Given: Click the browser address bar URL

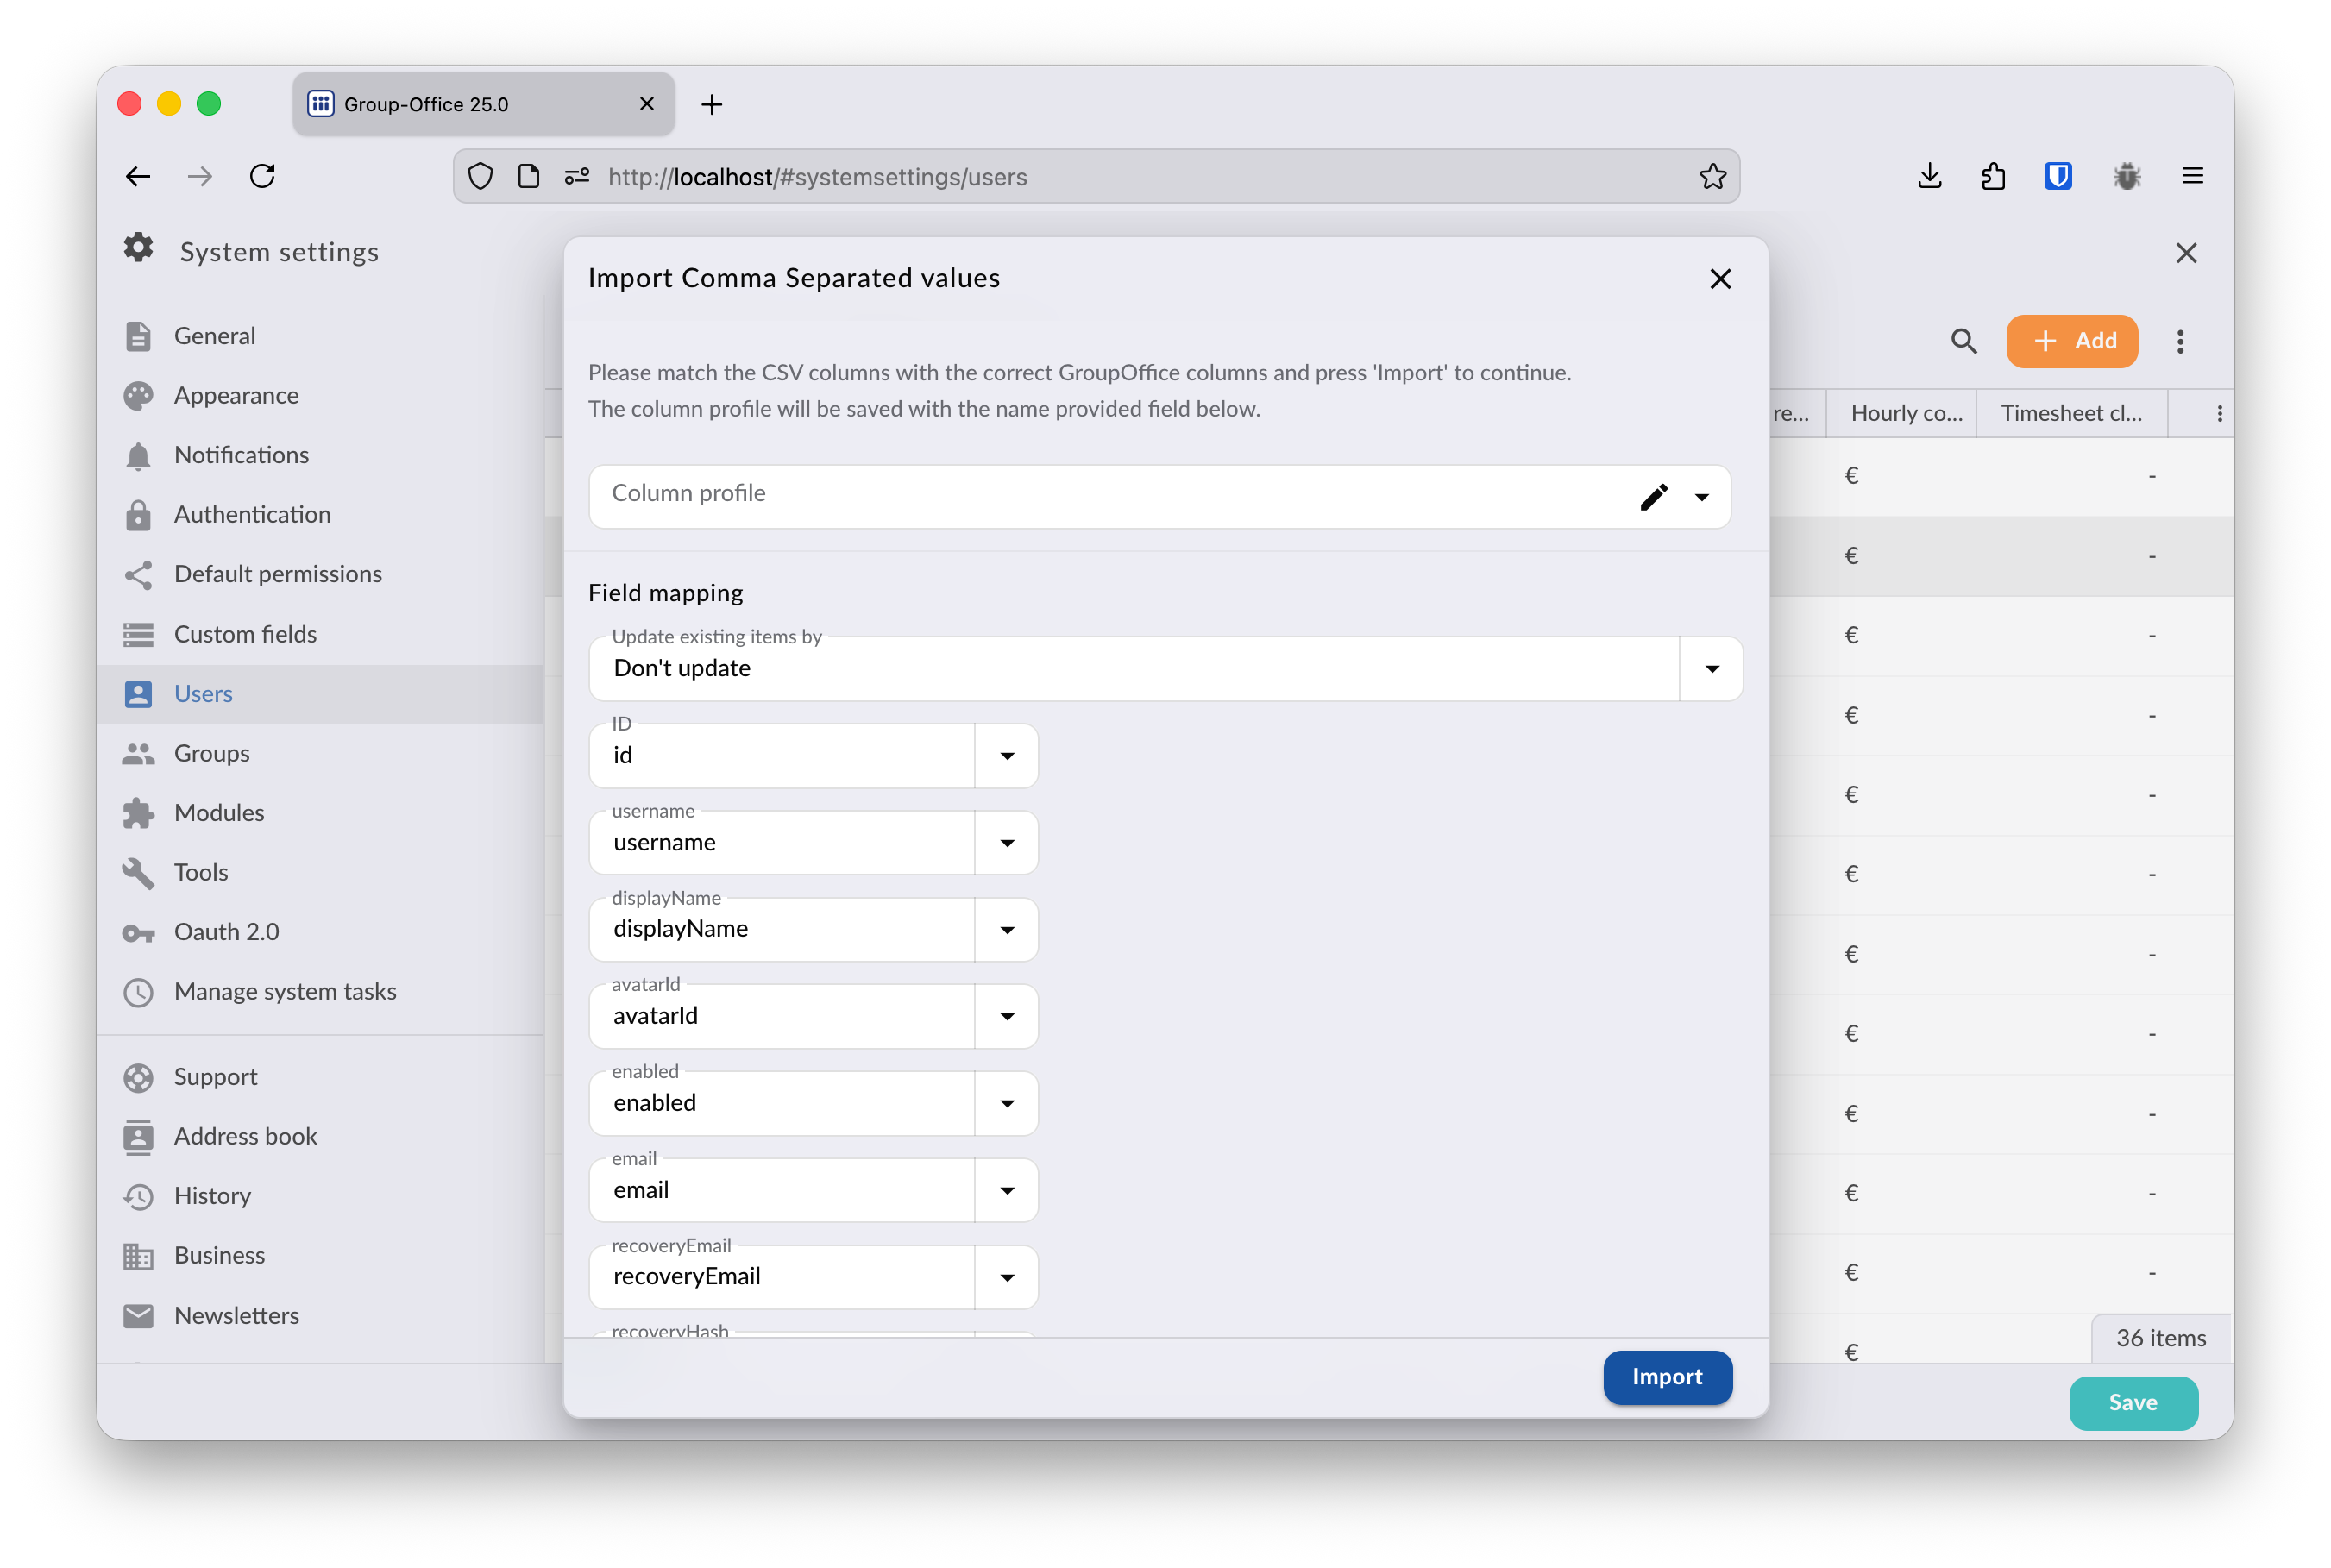Looking at the screenshot, I should [x=817, y=177].
